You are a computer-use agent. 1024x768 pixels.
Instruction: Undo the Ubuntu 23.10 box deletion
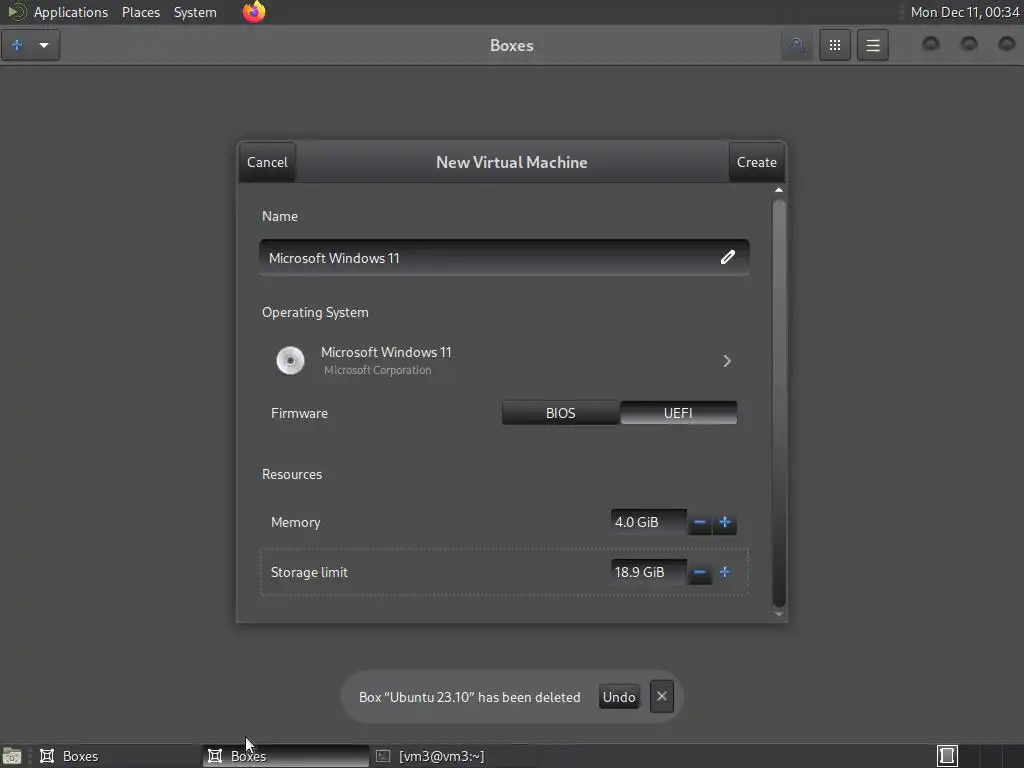click(x=618, y=697)
